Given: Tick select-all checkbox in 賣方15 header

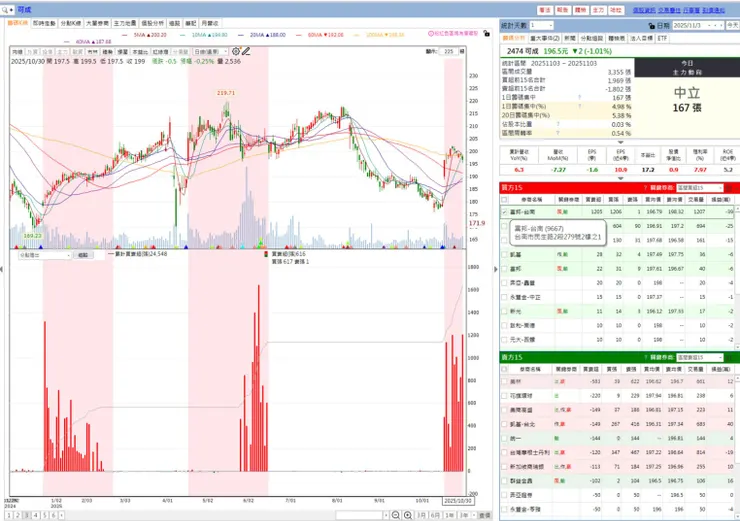Looking at the screenshot, I should [x=505, y=369].
